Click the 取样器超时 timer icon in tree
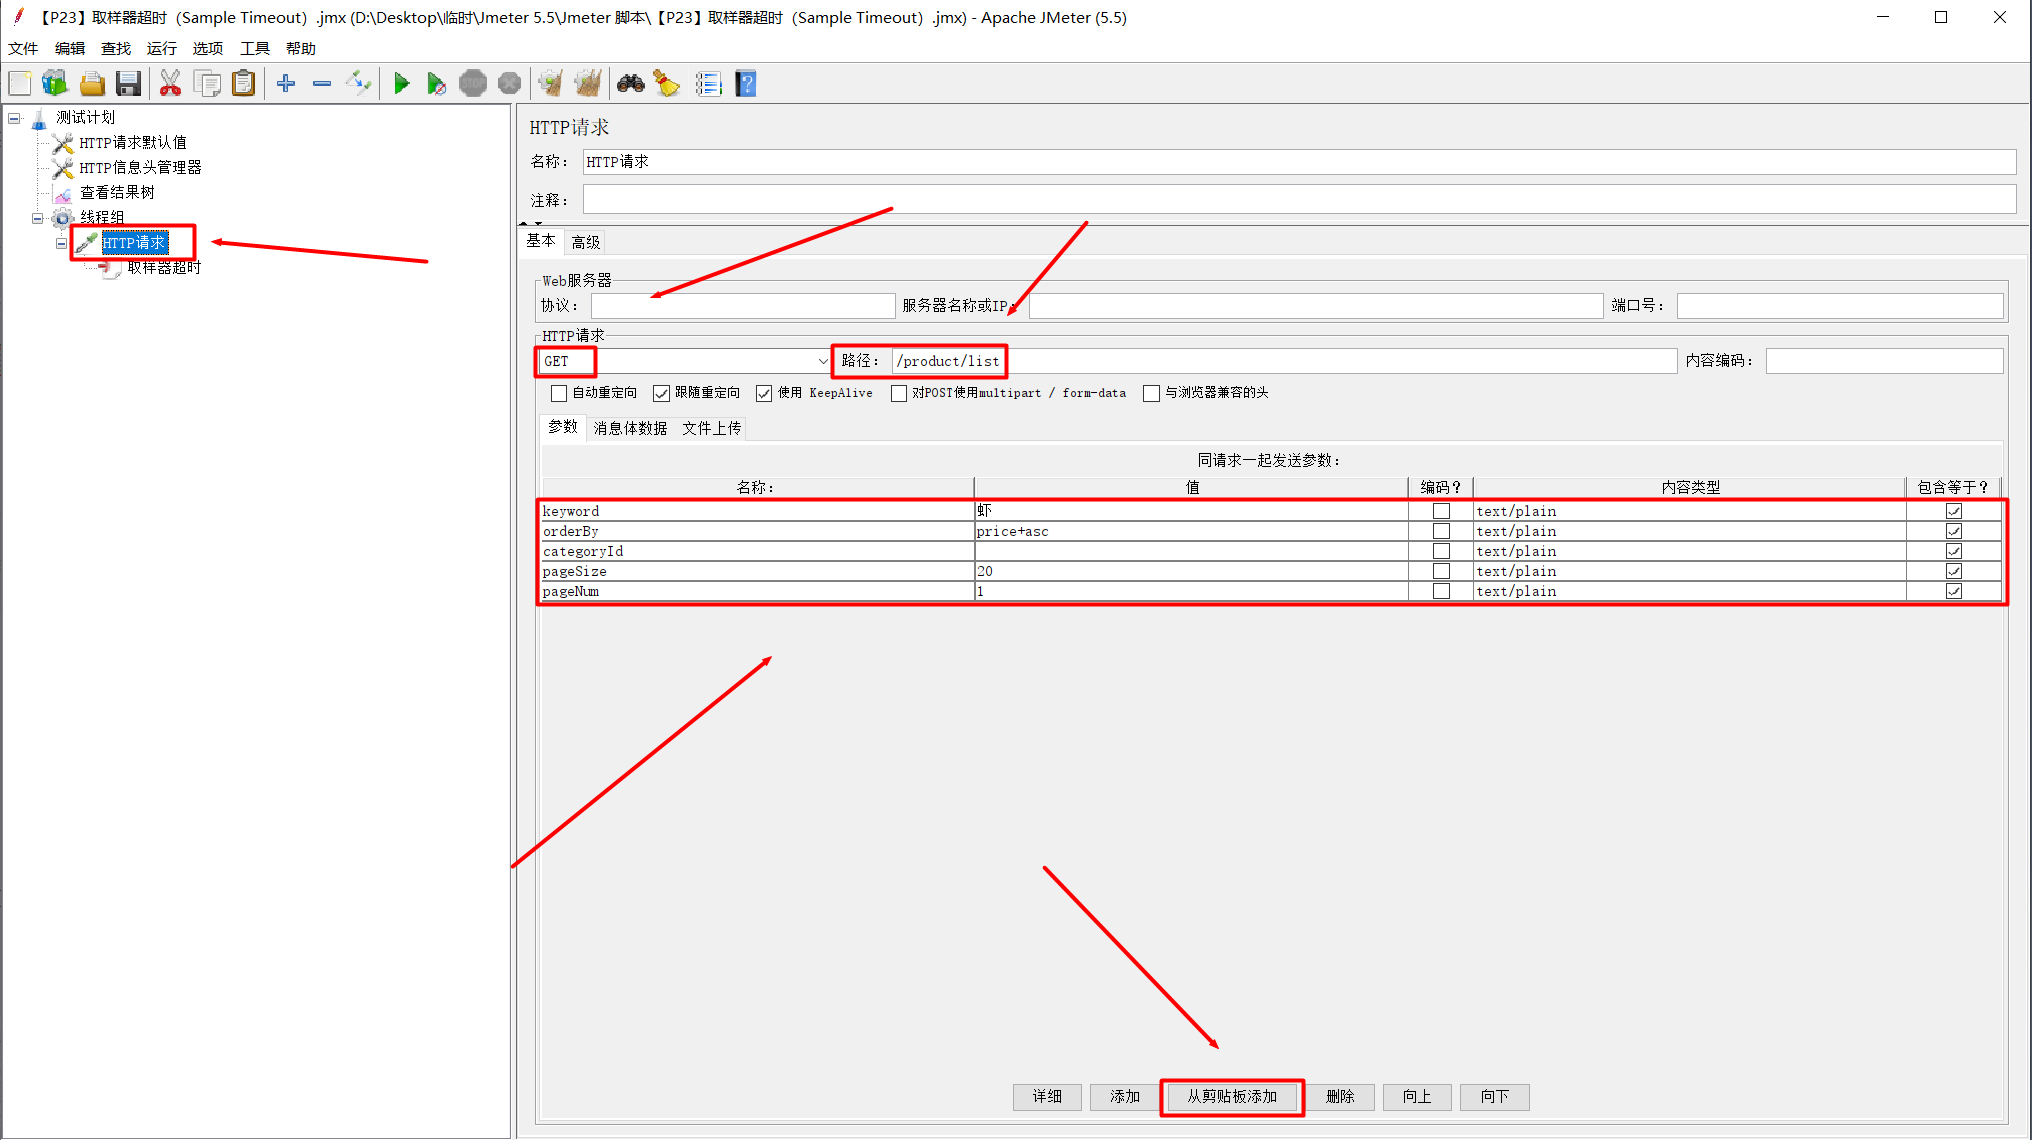Screen dimensions: 2032x1140 coord(110,268)
